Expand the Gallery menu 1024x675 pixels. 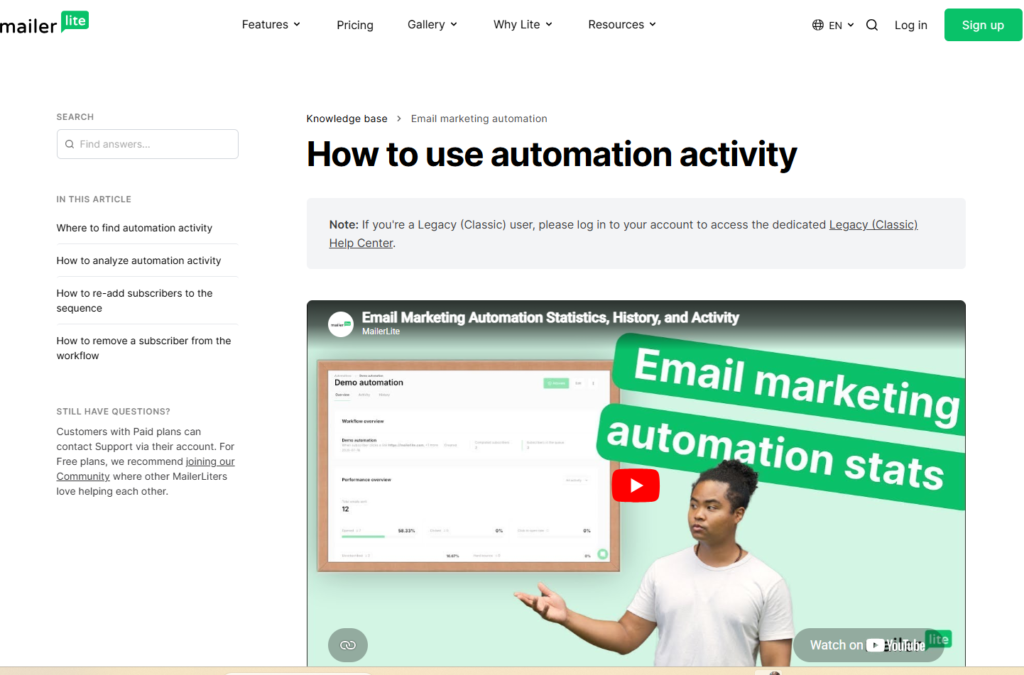(x=432, y=25)
